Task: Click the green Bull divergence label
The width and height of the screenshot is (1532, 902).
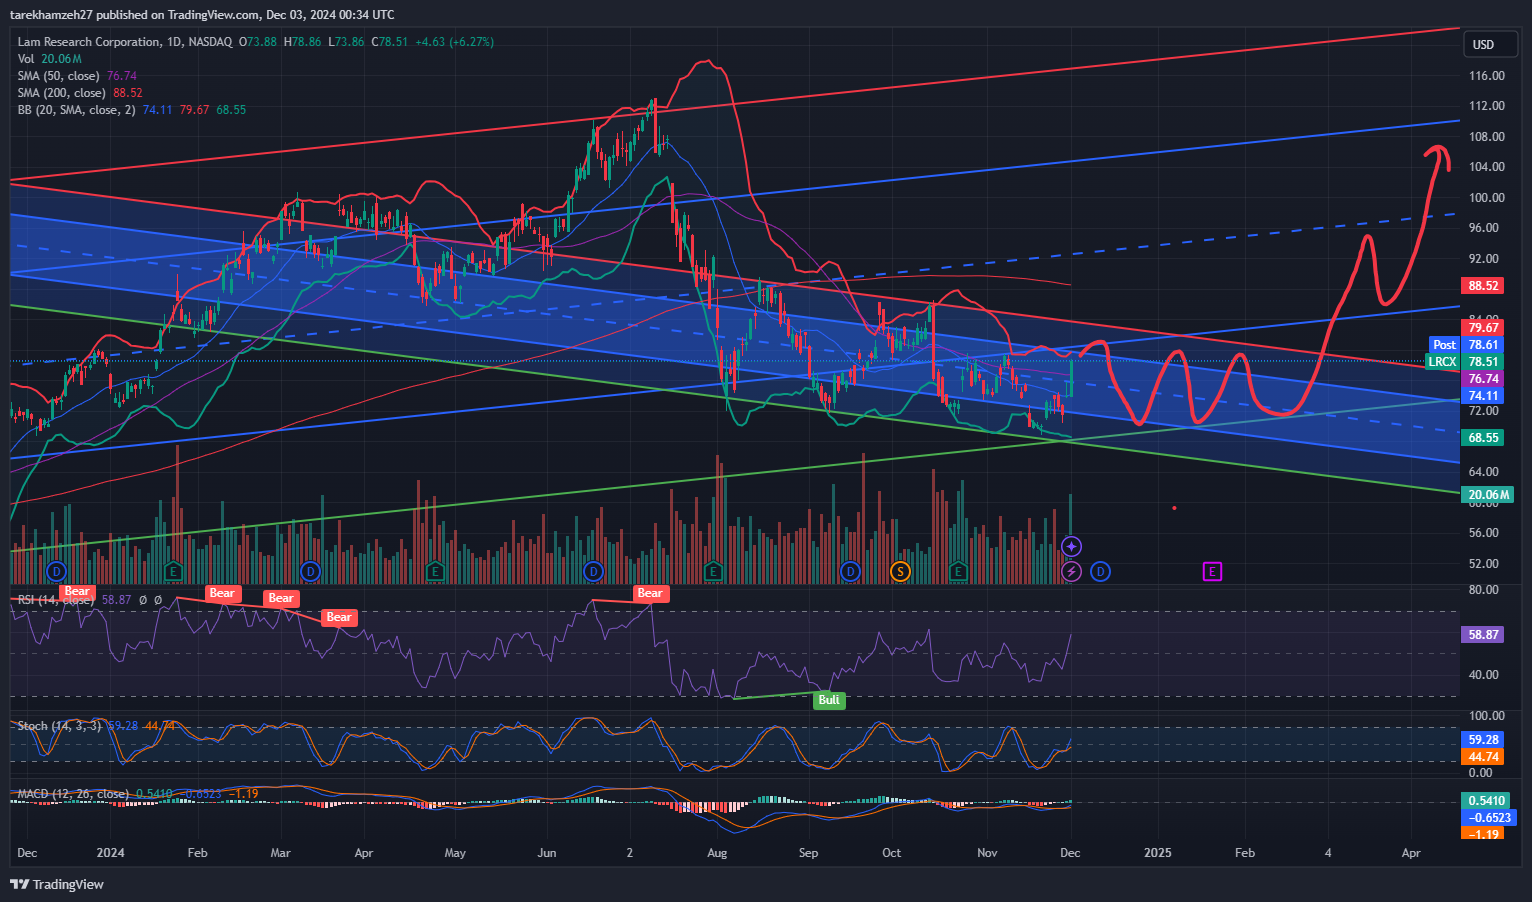Action: (829, 700)
